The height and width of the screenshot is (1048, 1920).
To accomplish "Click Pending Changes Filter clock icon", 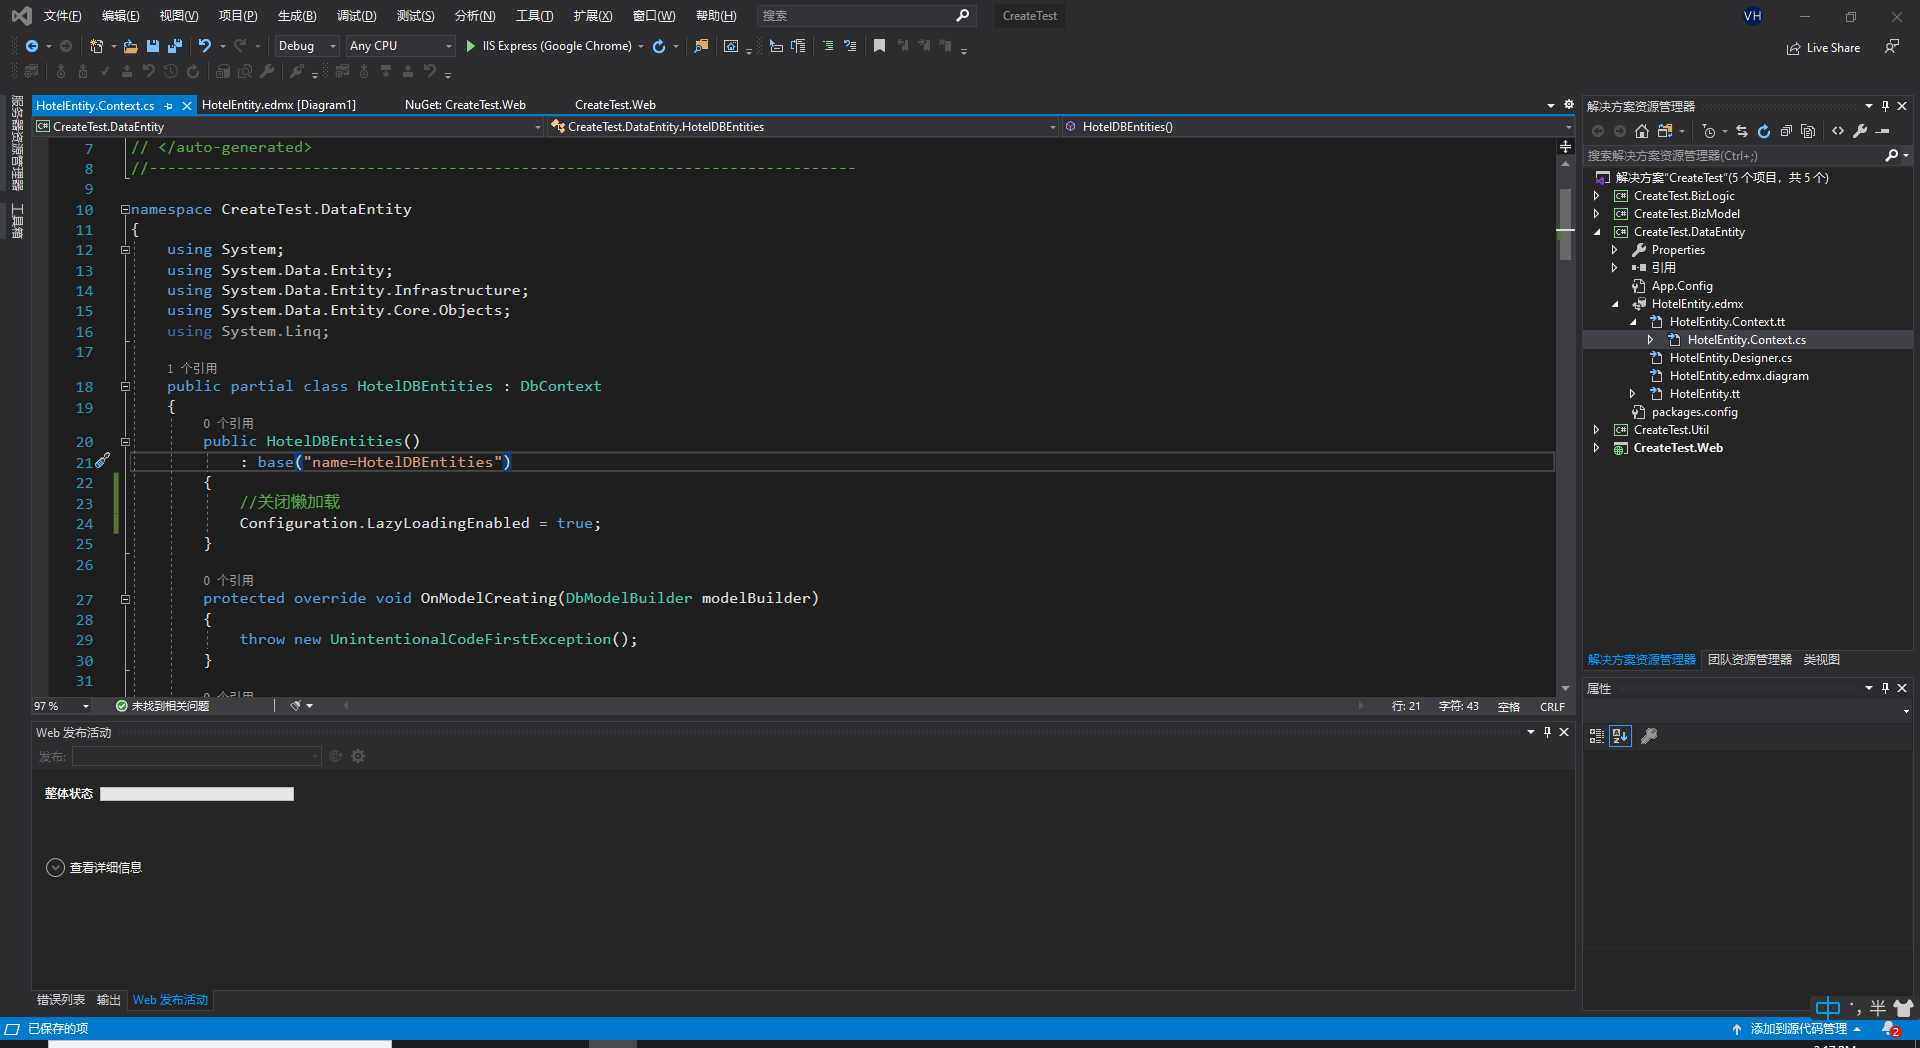I will [x=1709, y=131].
